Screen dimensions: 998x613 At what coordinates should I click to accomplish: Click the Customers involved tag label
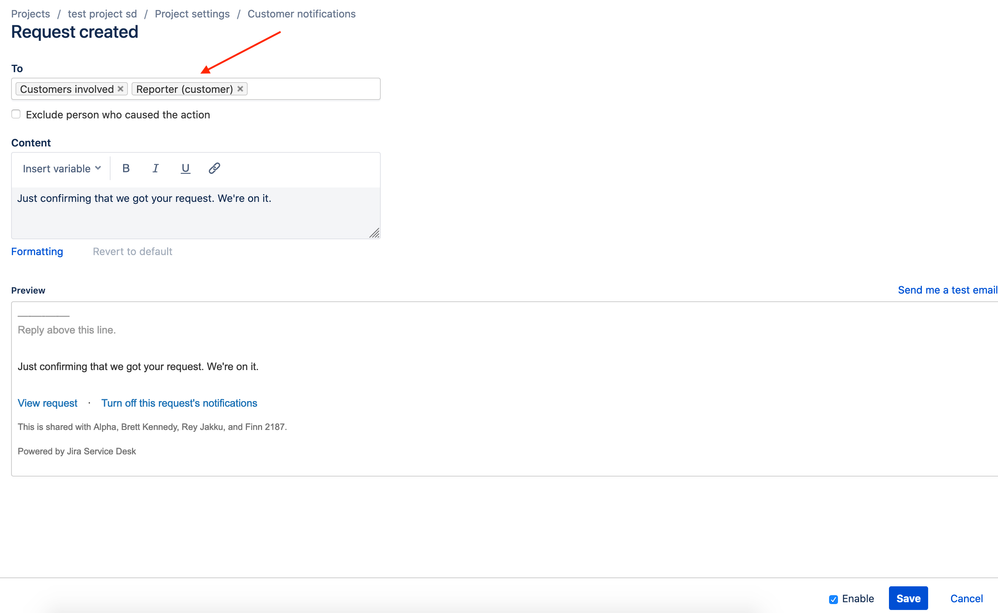point(67,89)
